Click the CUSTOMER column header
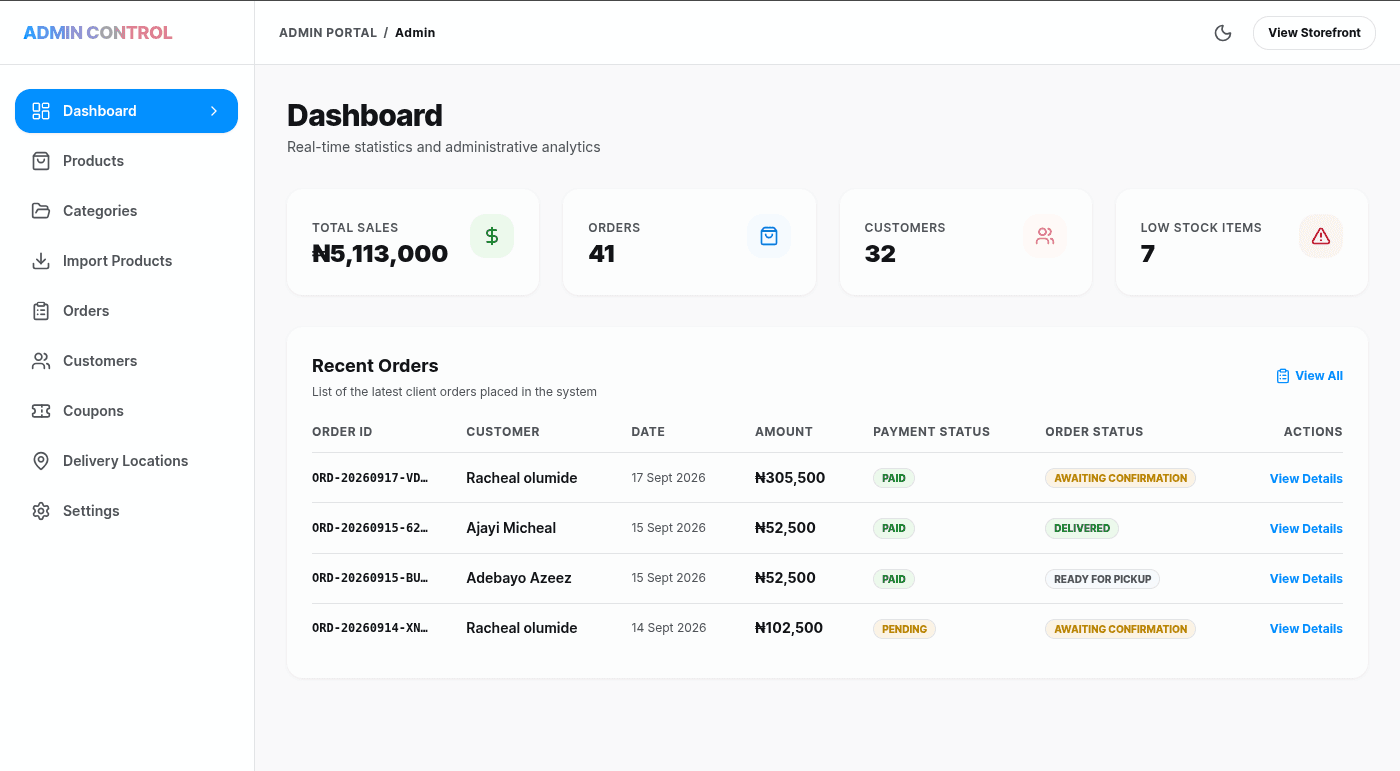This screenshot has height=771, width=1400. (503, 432)
